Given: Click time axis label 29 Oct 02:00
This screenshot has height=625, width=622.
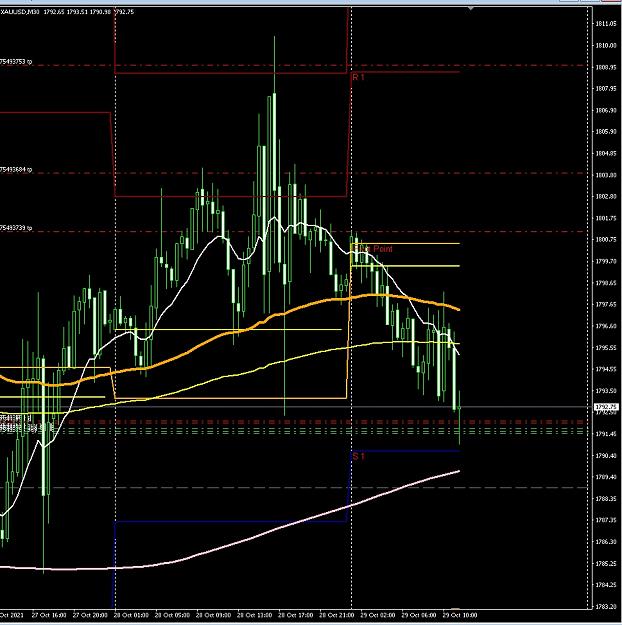Looking at the screenshot, I should 378,615.
